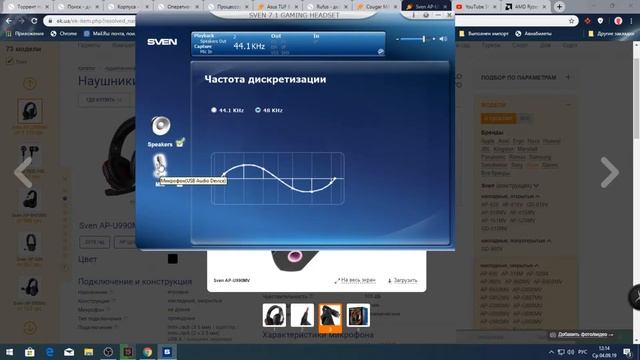This screenshot has width=640, height=360.
Task: Open Microsoft Store from taskbar
Action: tap(29, 351)
